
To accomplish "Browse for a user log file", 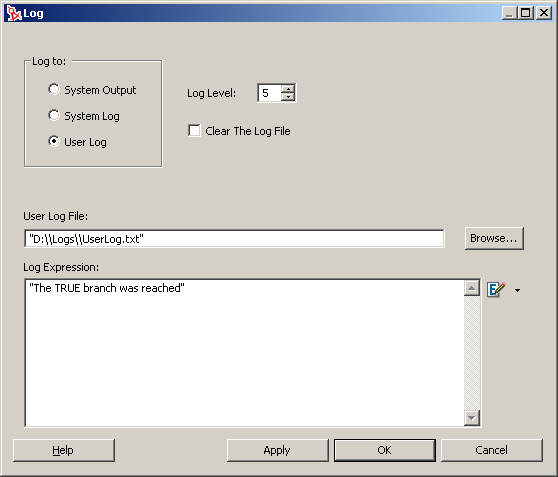I will coord(494,238).
